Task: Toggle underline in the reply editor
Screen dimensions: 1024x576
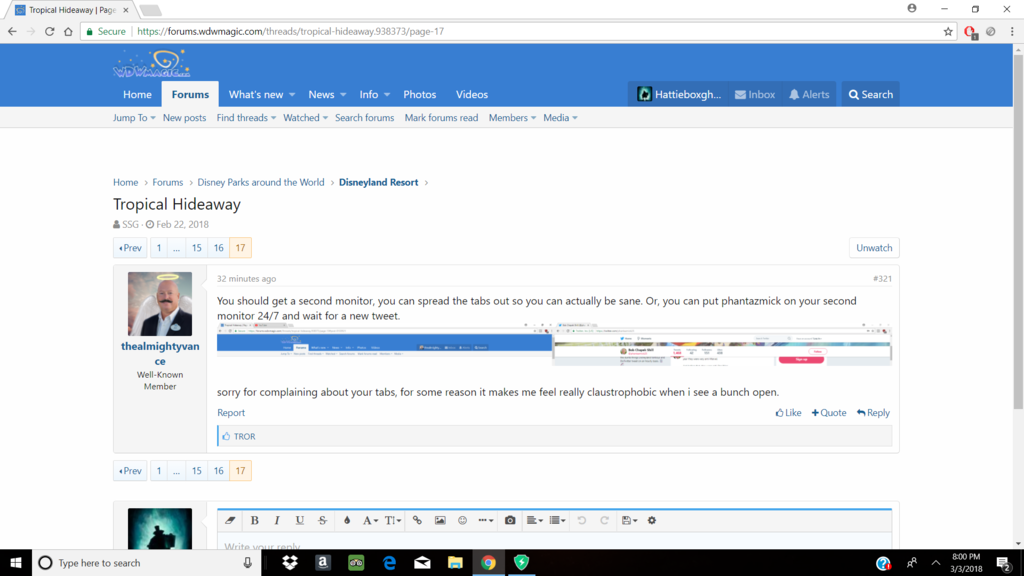Action: click(x=299, y=520)
